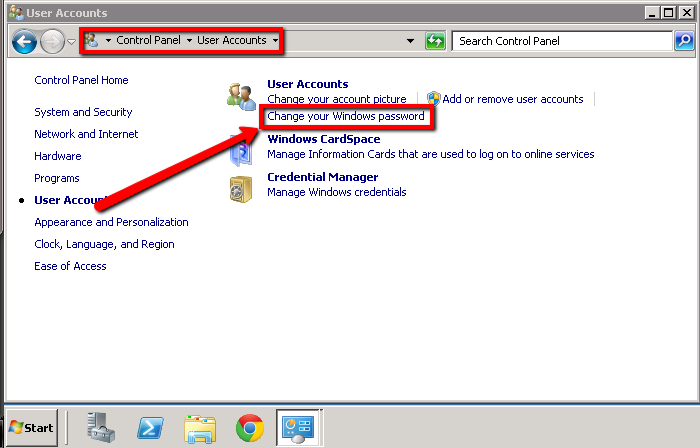
Task: Click Change your account picture
Action: click(x=337, y=99)
